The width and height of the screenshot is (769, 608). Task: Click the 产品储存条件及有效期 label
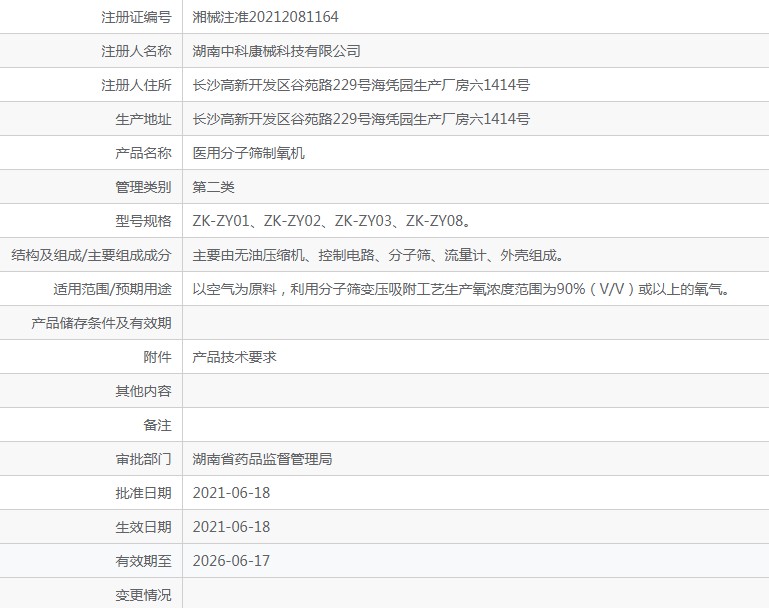(101, 323)
